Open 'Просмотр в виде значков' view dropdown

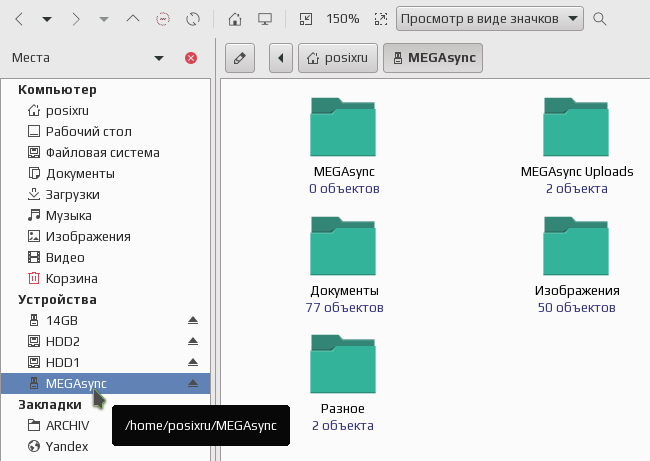pos(490,19)
